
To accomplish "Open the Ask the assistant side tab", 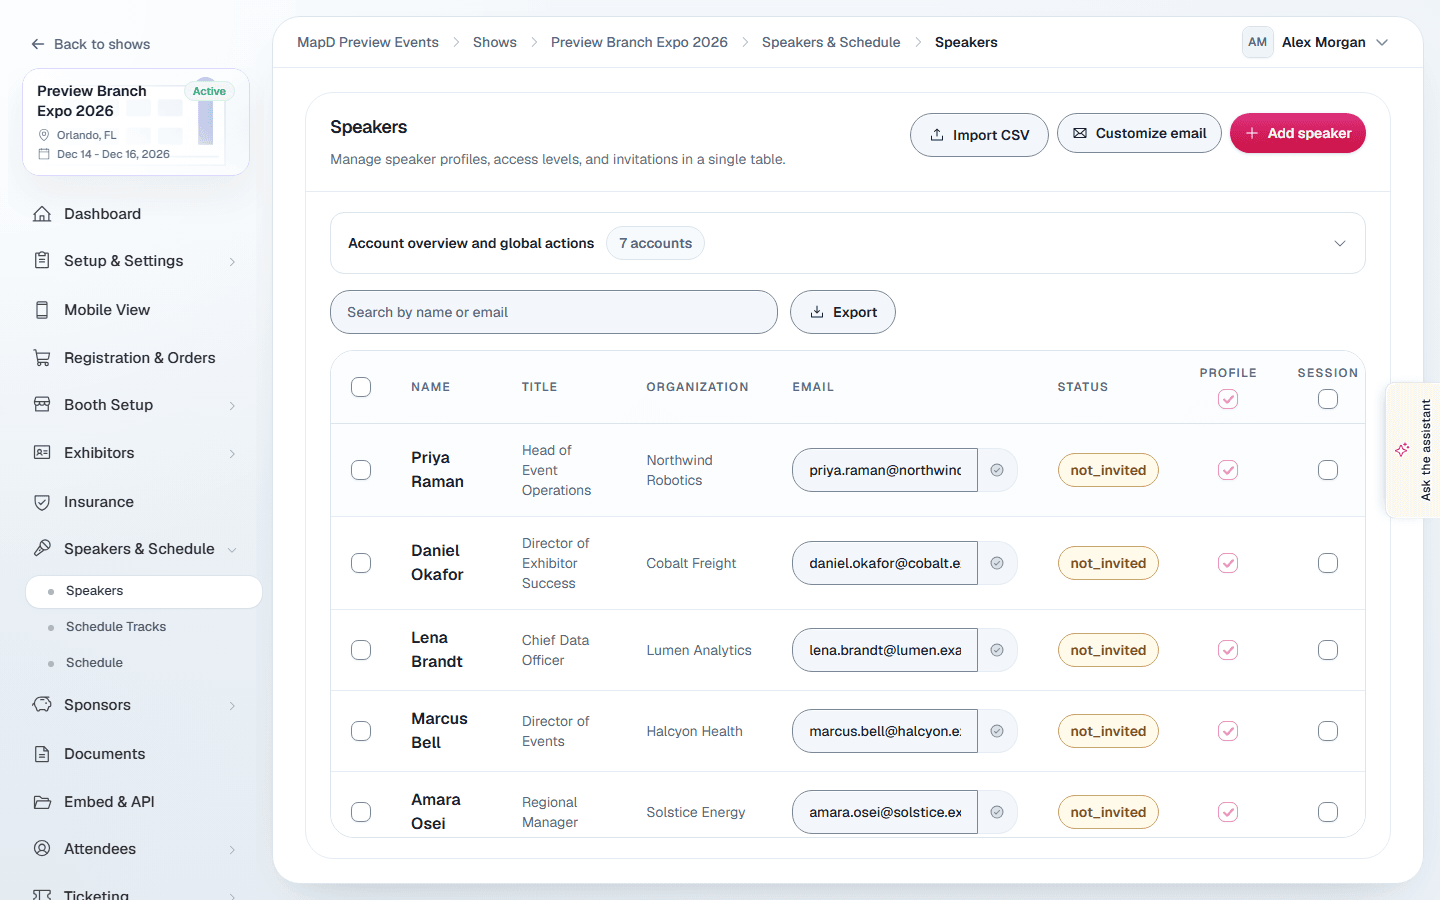I will pos(1413,450).
